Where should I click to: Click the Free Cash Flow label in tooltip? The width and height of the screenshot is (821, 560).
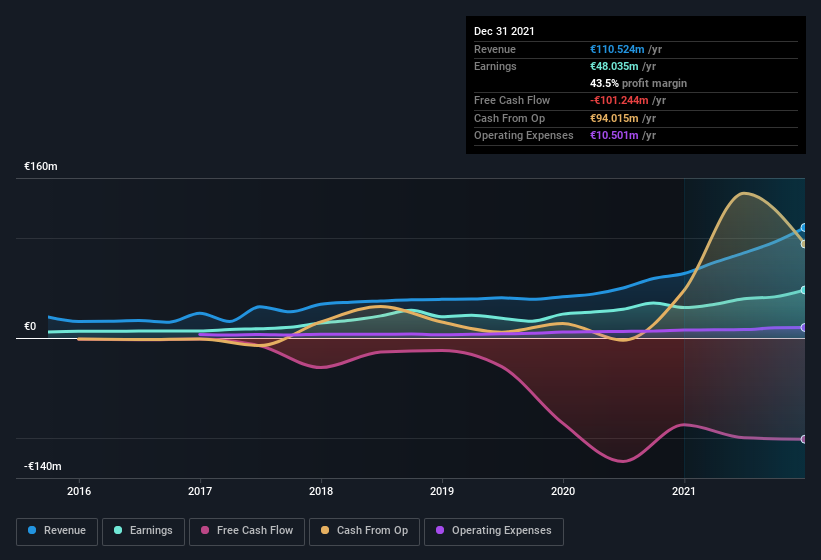click(512, 100)
